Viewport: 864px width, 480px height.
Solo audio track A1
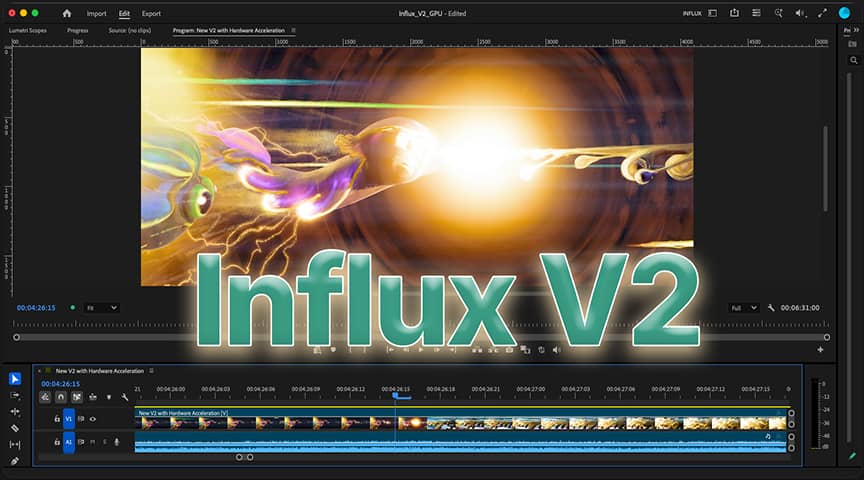coord(105,442)
